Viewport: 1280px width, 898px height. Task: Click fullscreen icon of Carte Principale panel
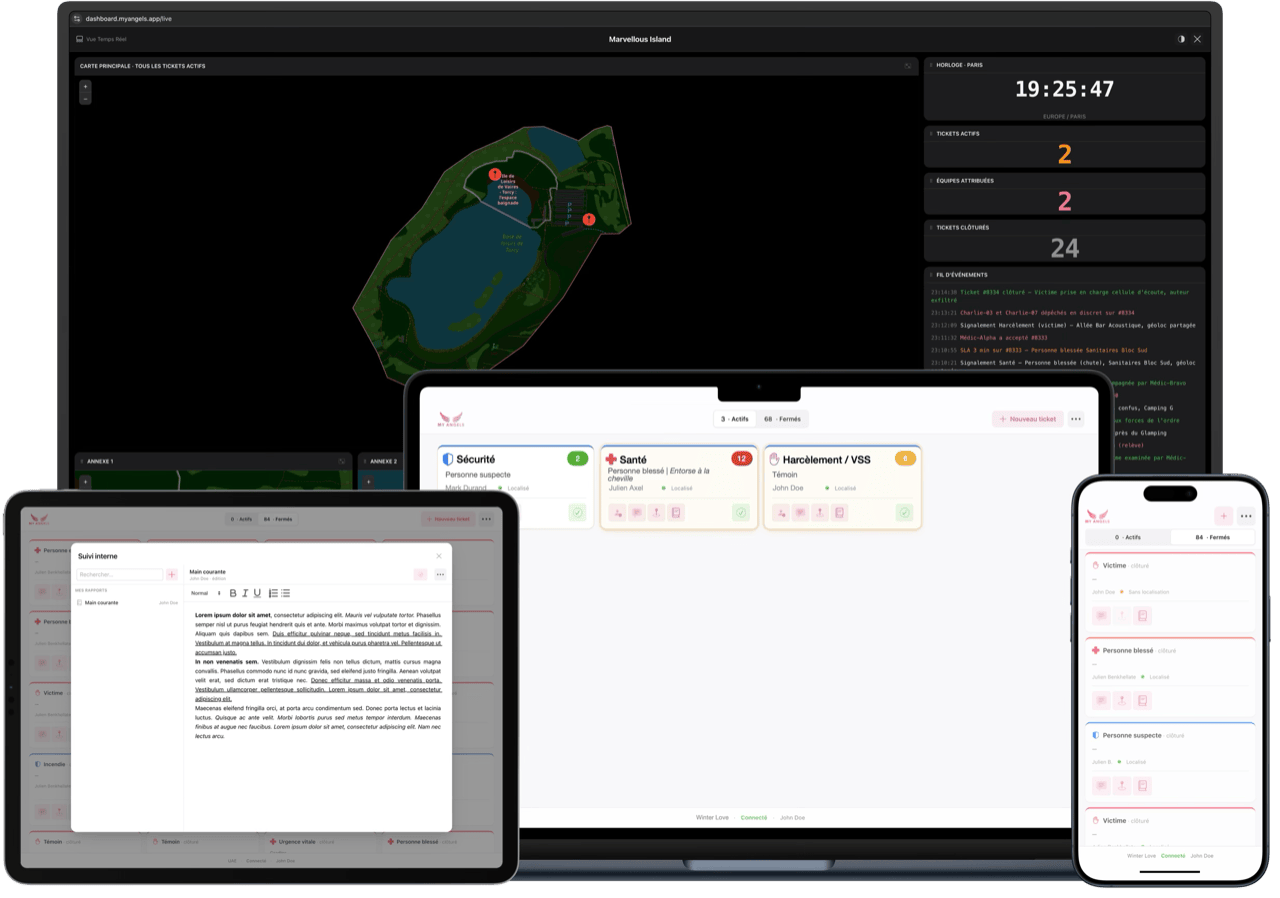(908, 66)
